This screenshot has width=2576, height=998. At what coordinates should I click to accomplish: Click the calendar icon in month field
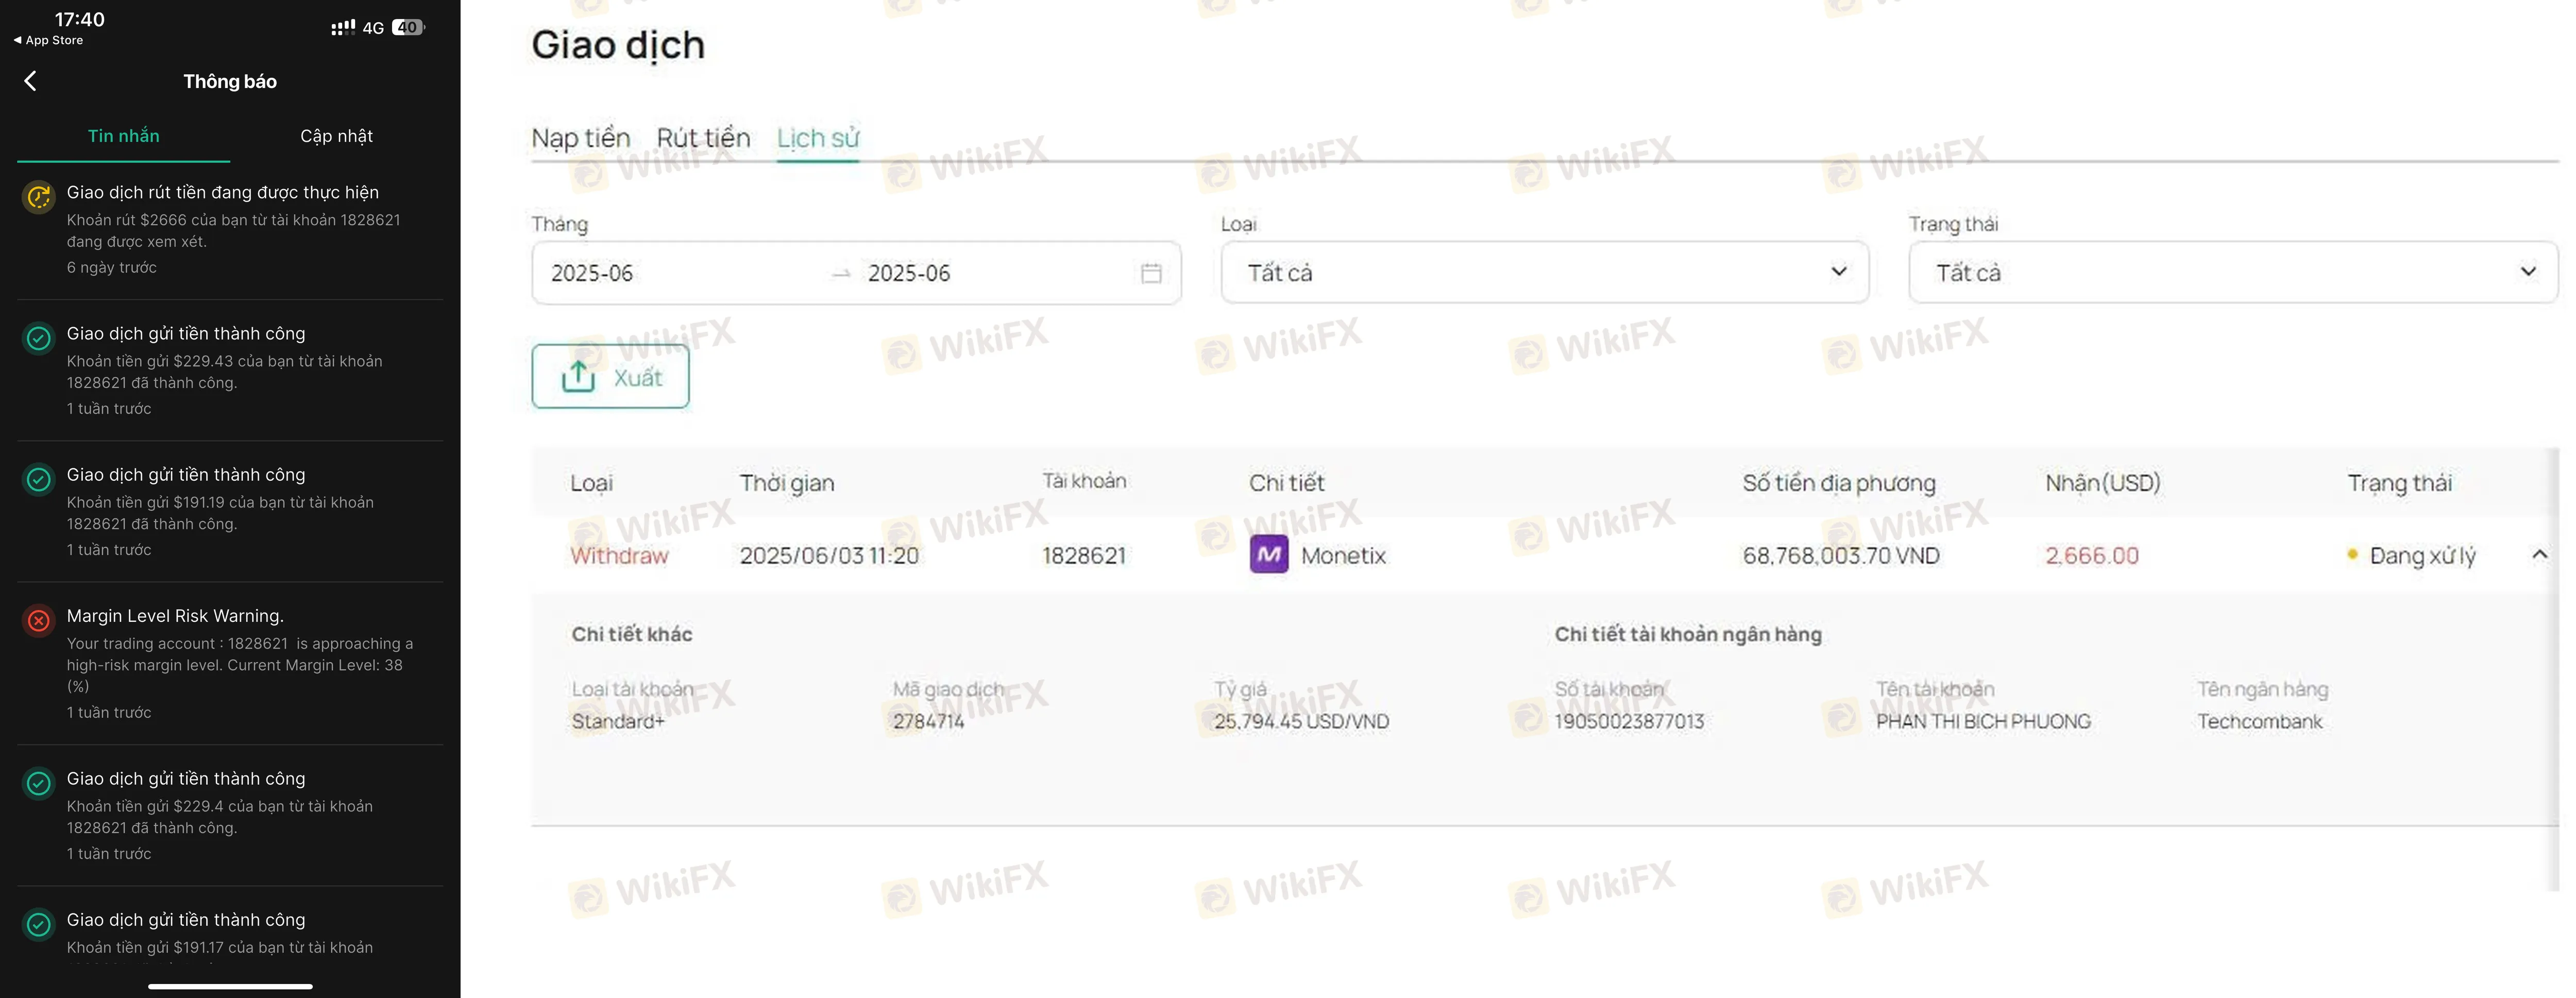pyautogui.click(x=1151, y=273)
